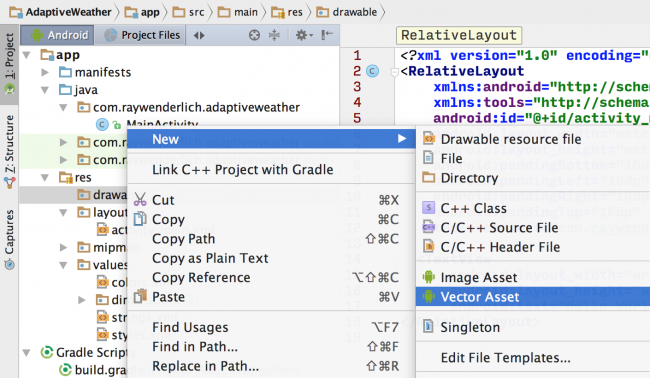Select the drawable folder in project tree
The height and width of the screenshot is (378, 650).
(x=73, y=195)
